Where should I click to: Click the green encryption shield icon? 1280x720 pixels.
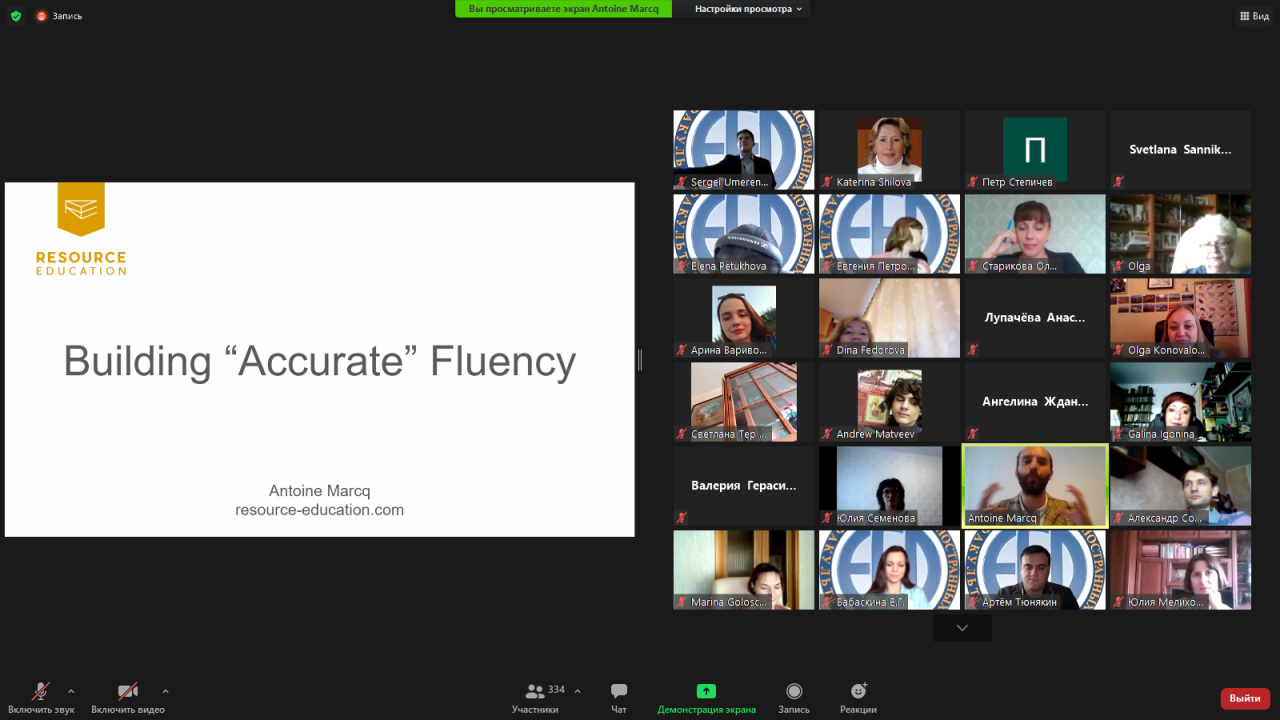(16, 16)
